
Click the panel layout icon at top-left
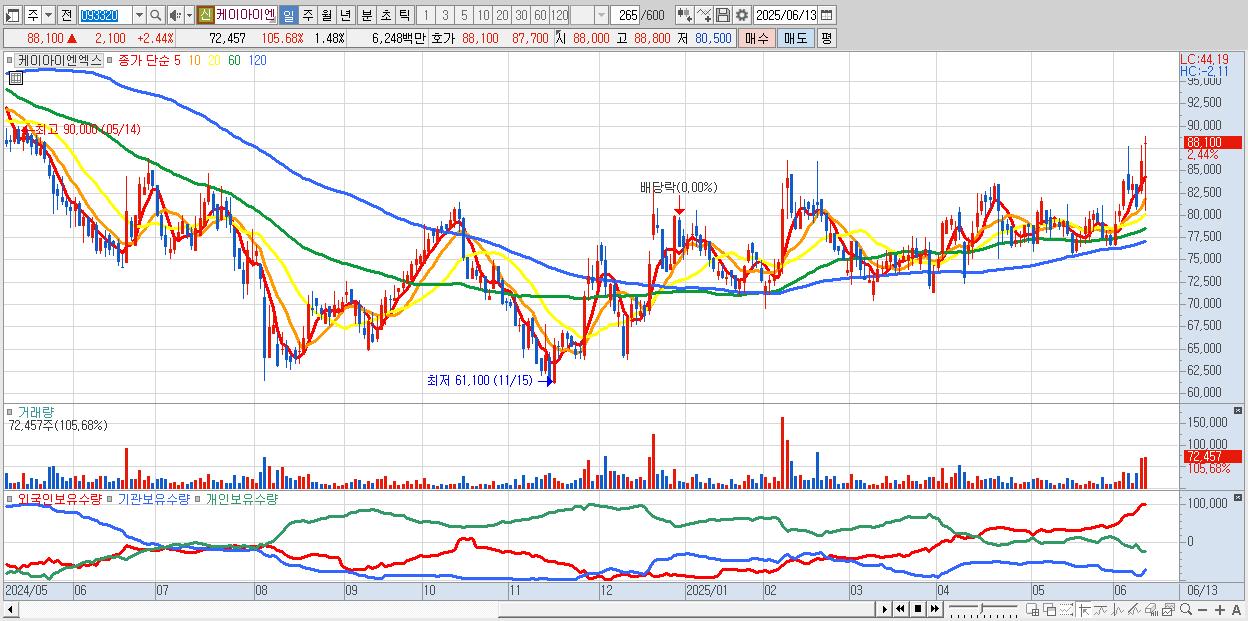[x=12, y=15]
